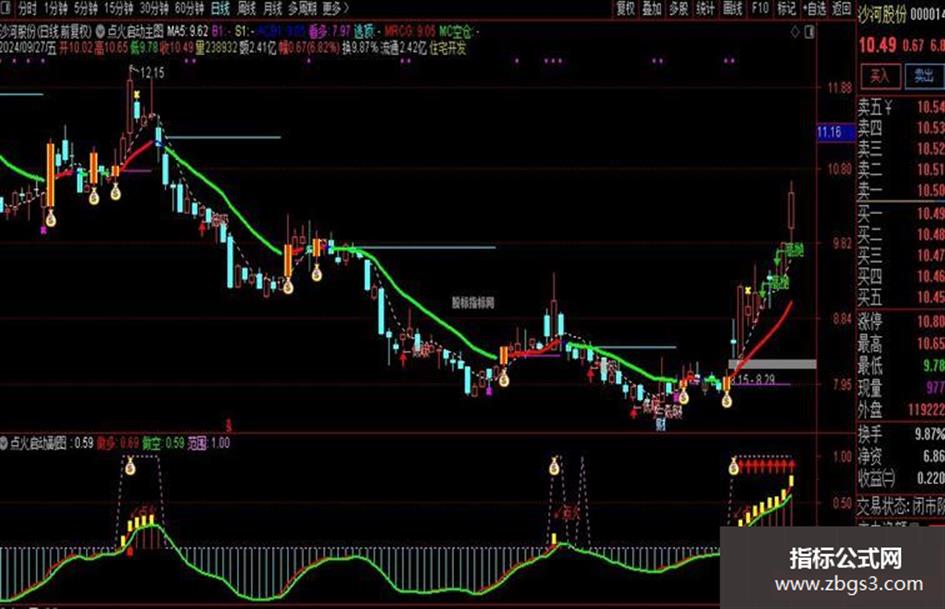Click 点火启动副图 indicator label
This screenshot has height=609, width=945.
[x=39, y=443]
